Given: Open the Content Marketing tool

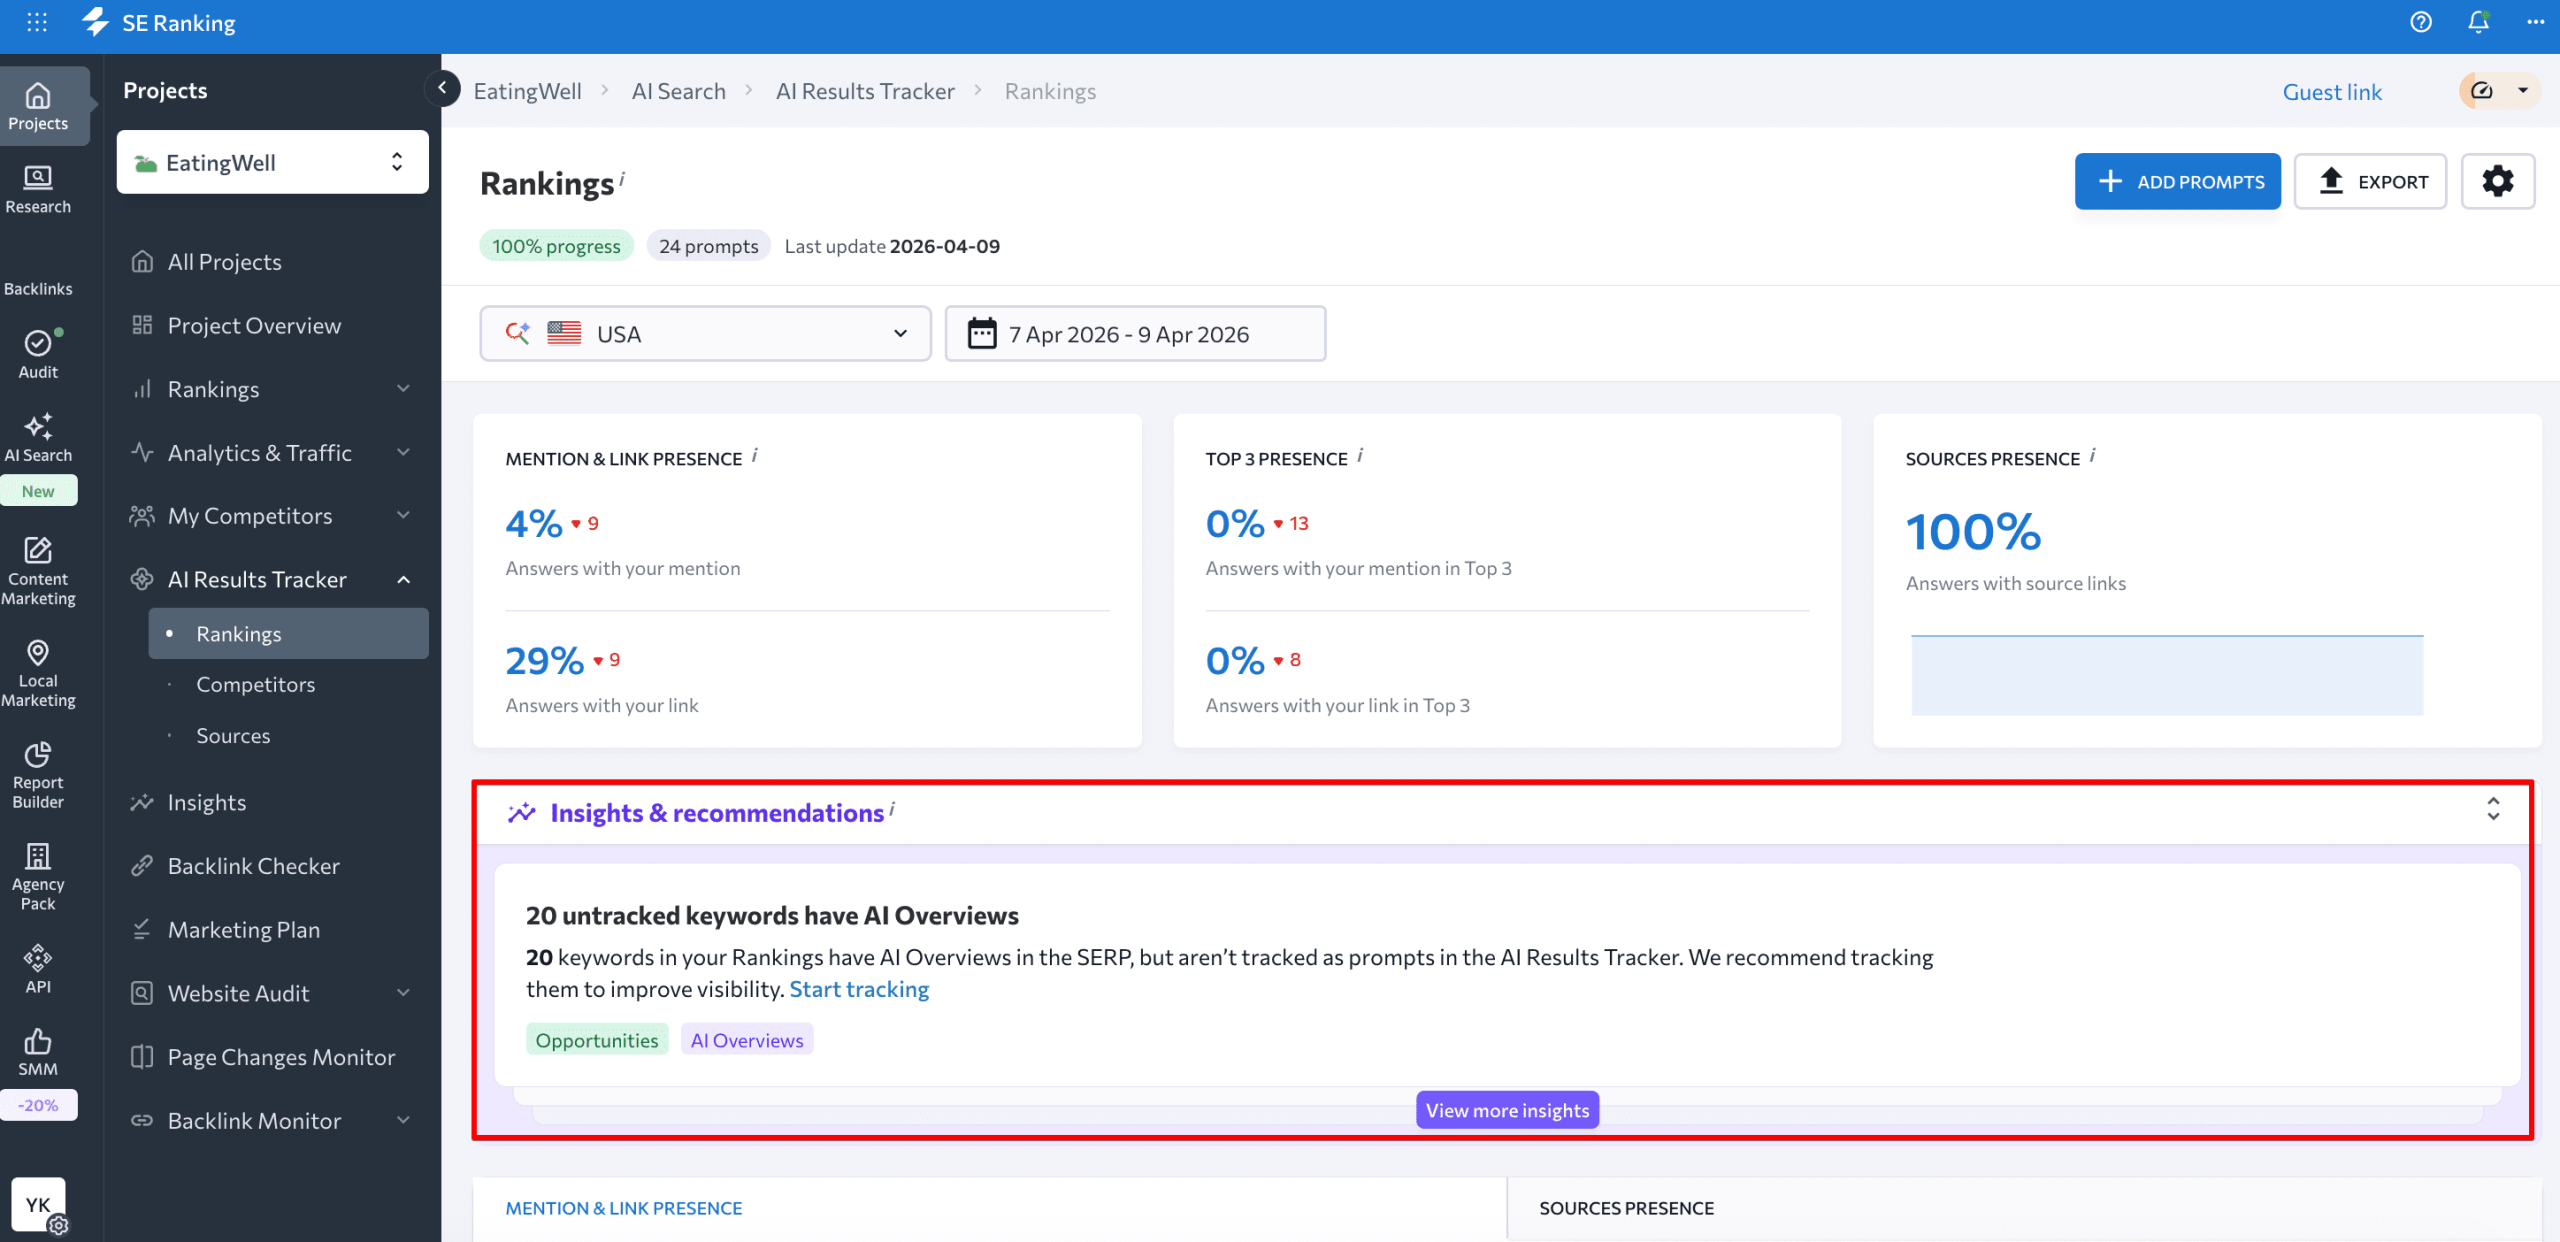Looking at the screenshot, I should pyautogui.click(x=37, y=570).
